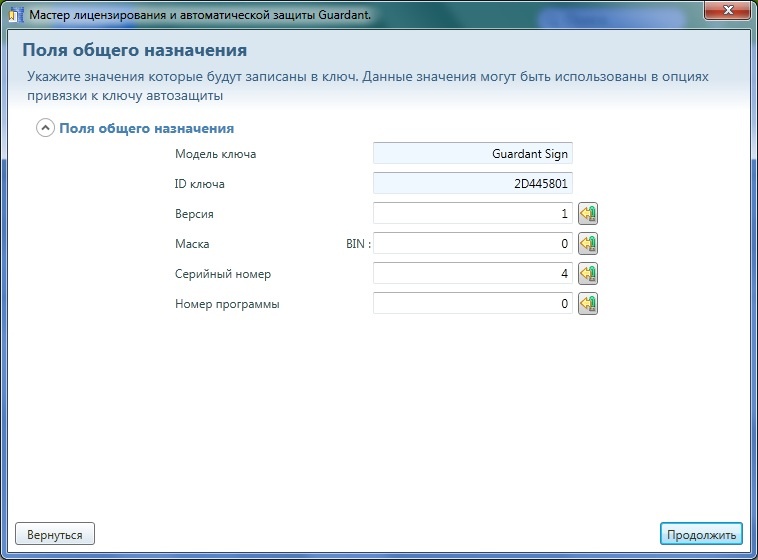Click the window title bar text
Image resolution: width=758 pixels, height=560 pixels.
[200, 14]
